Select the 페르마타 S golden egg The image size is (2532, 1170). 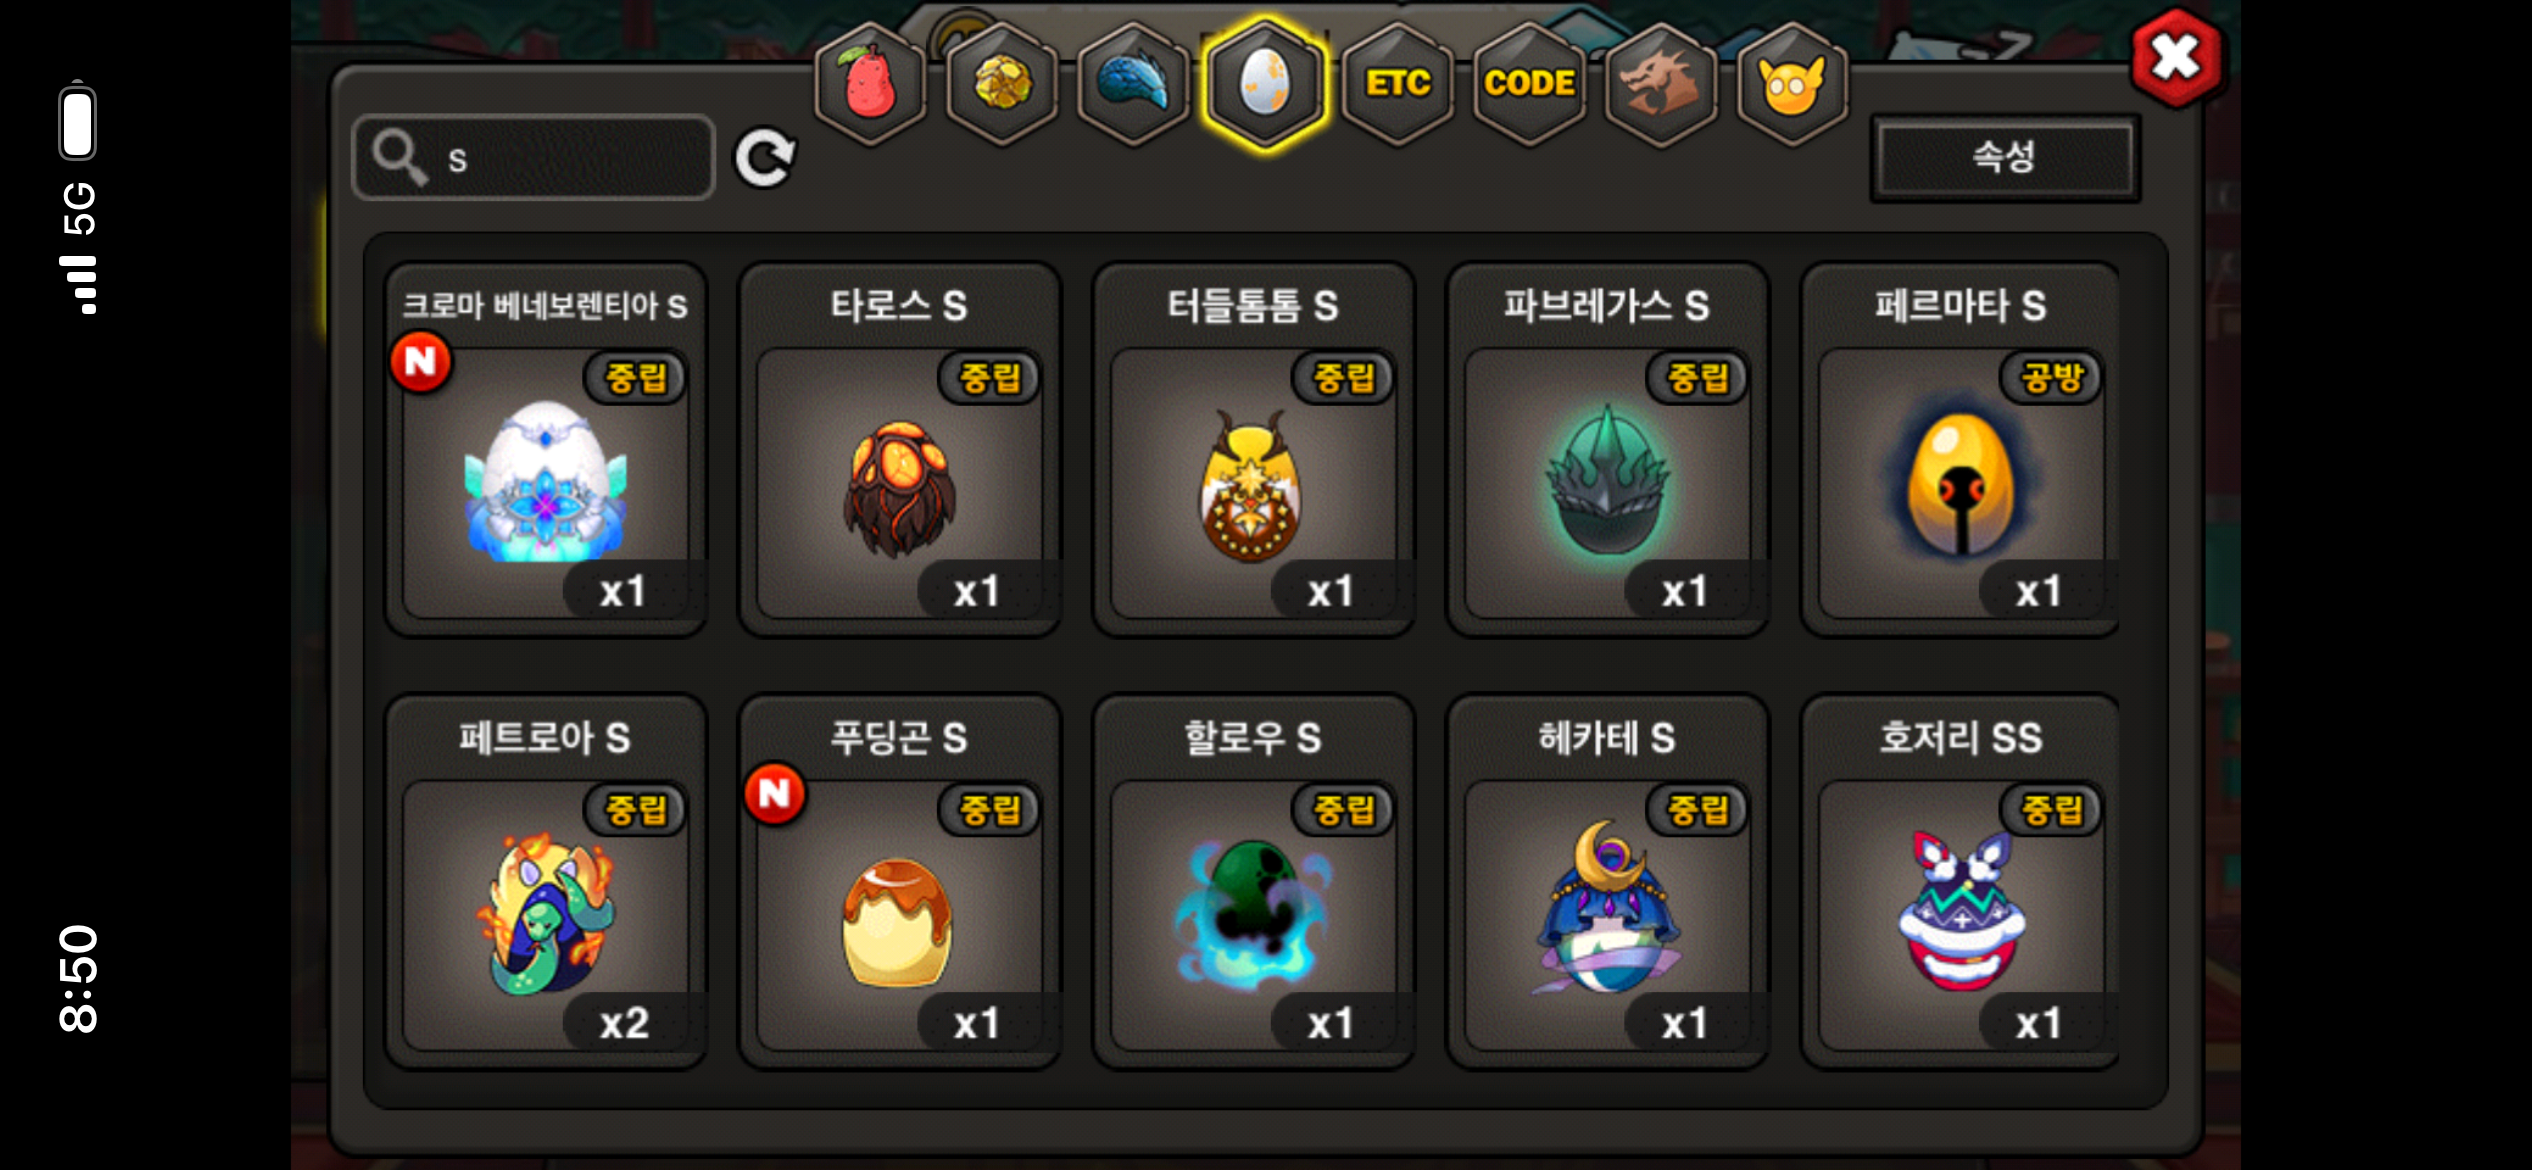point(1960,450)
